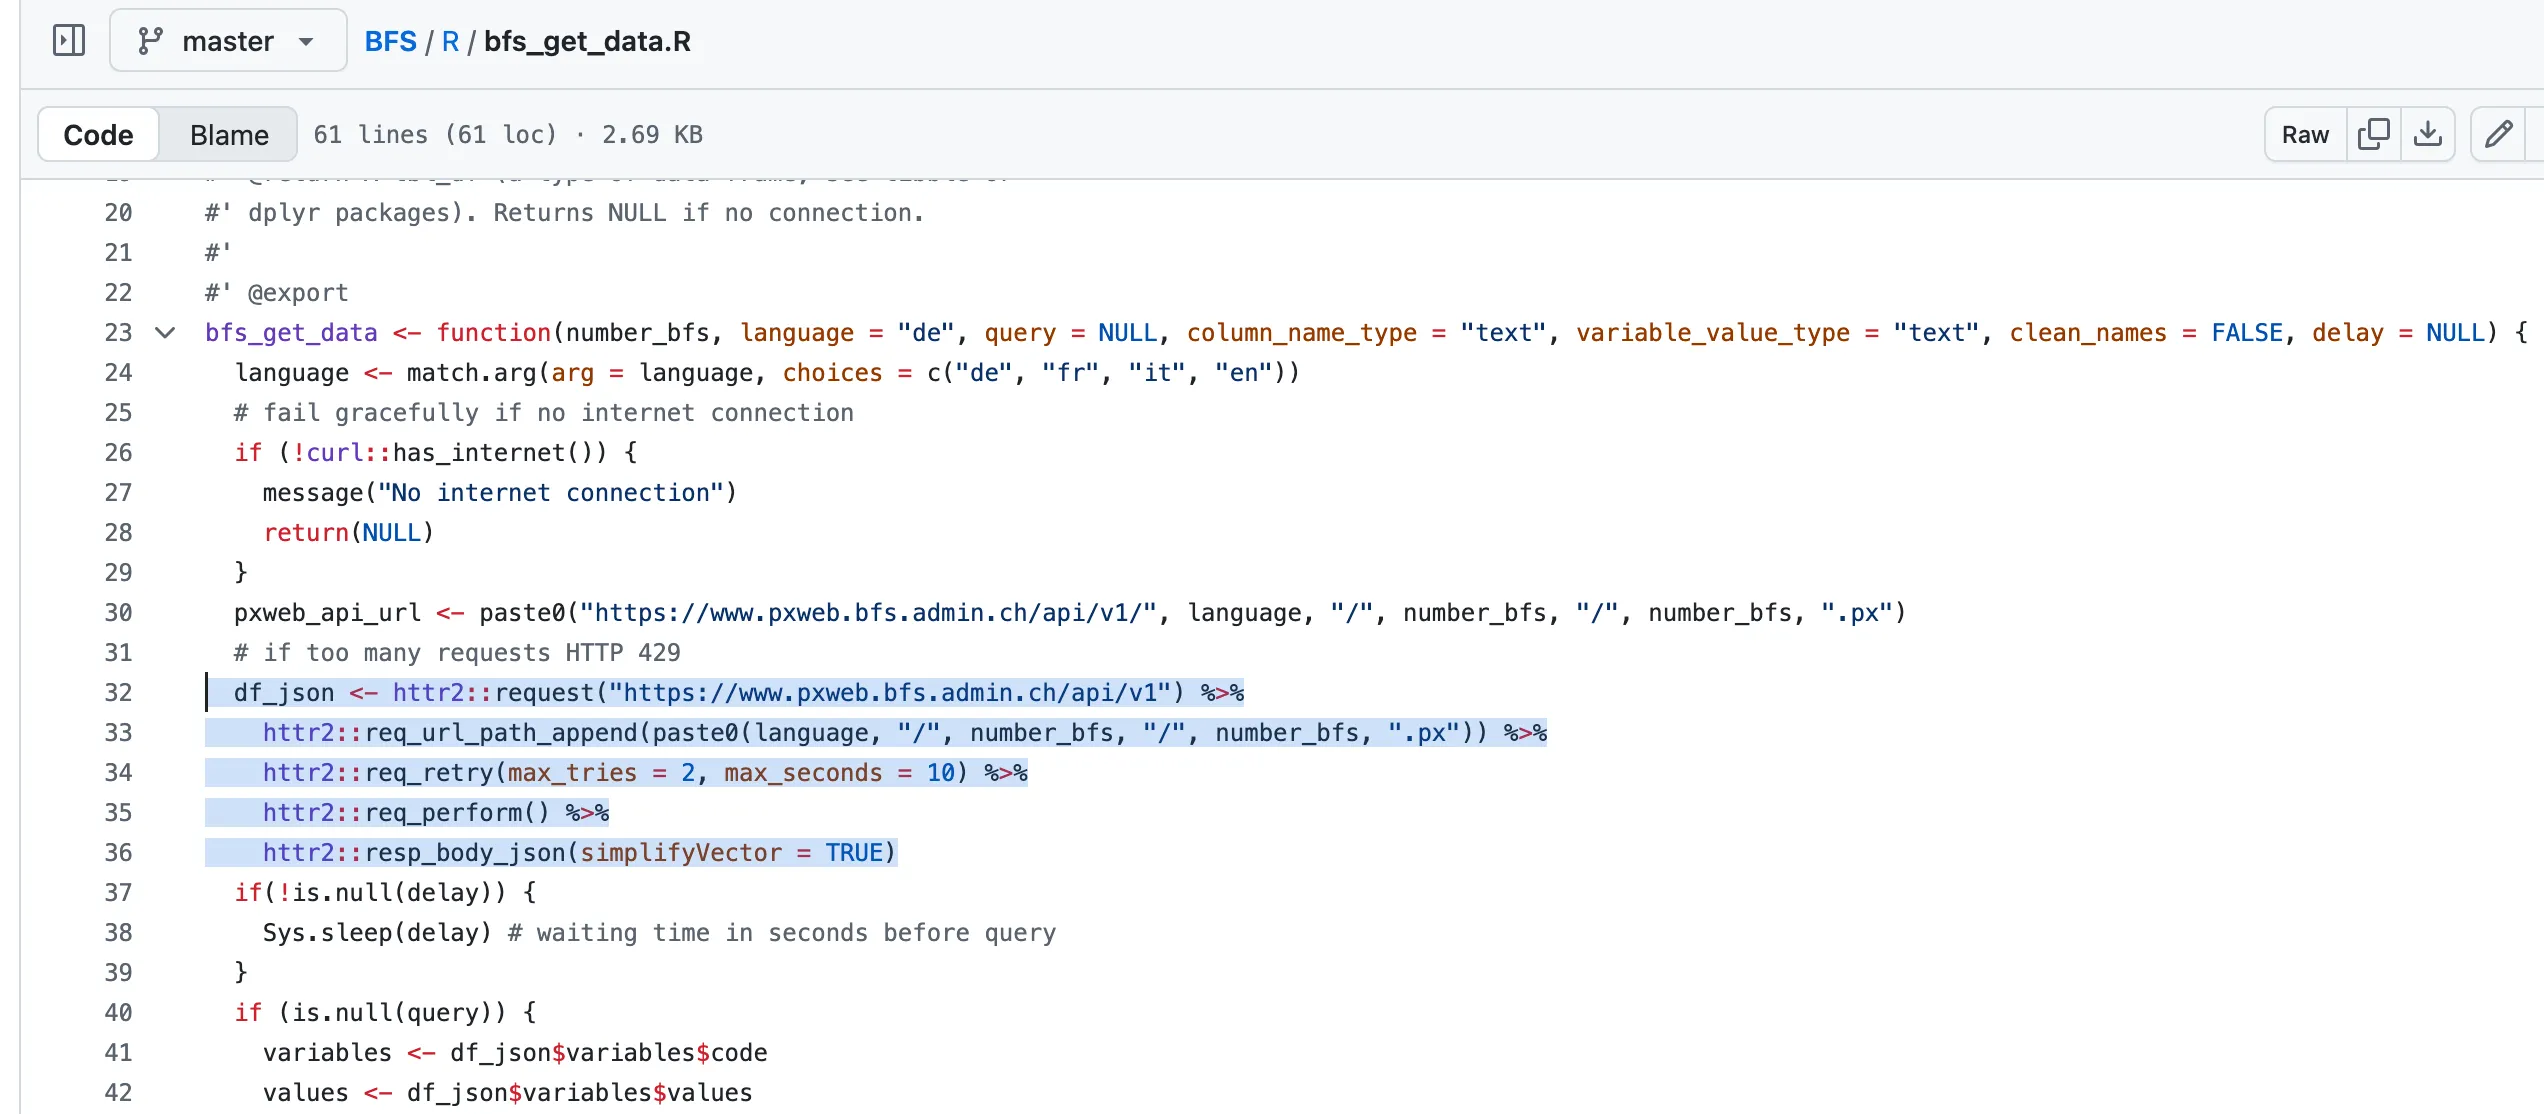Screen dimensions: 2544x1114
Task: Switch to the Blame view tab
Action: tap(229, 135)
